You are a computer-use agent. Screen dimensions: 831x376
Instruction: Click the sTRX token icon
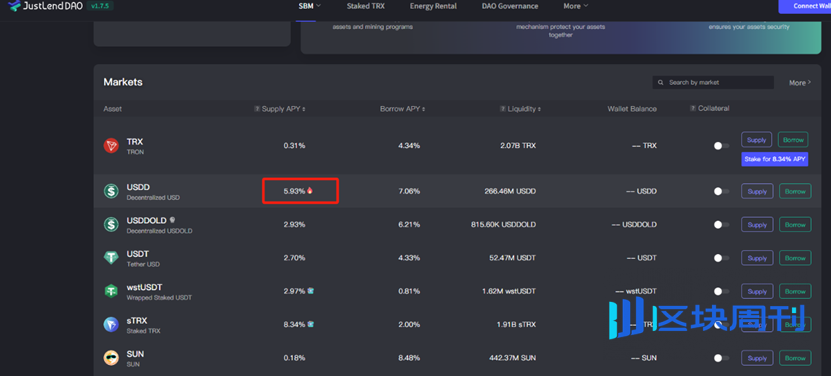tap(111, 325)
